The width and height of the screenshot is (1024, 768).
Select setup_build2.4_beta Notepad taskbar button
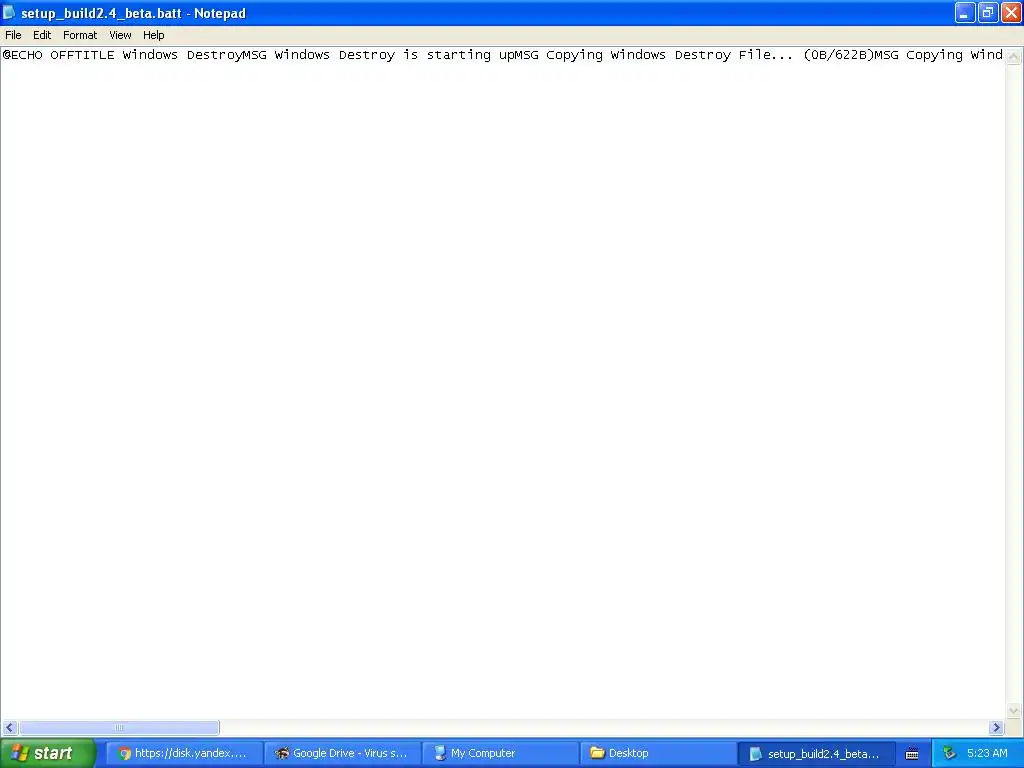coord(816,754)
